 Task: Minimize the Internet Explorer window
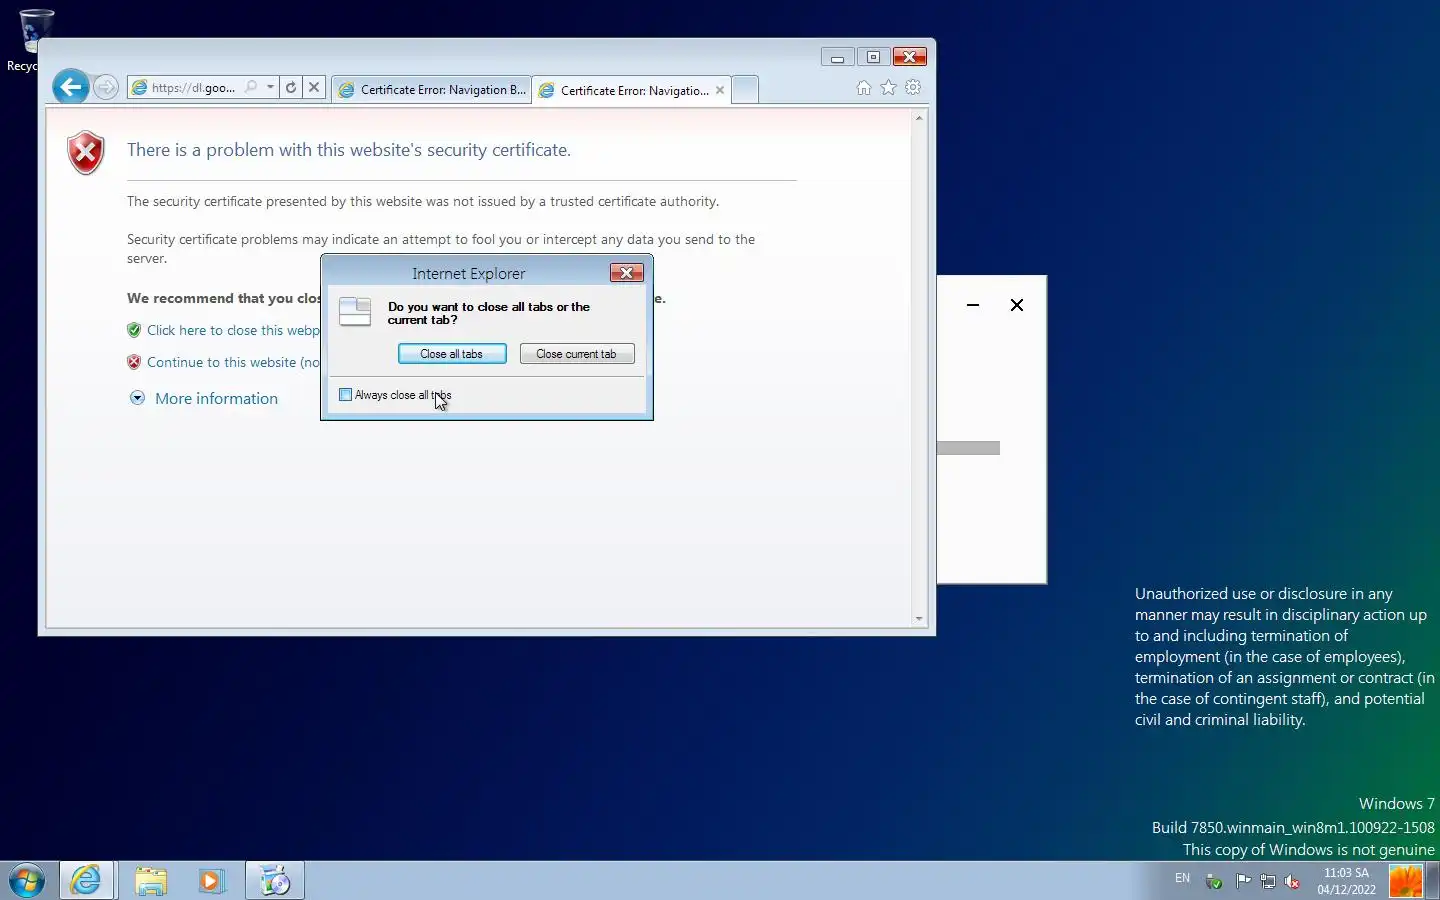(837, 58)
